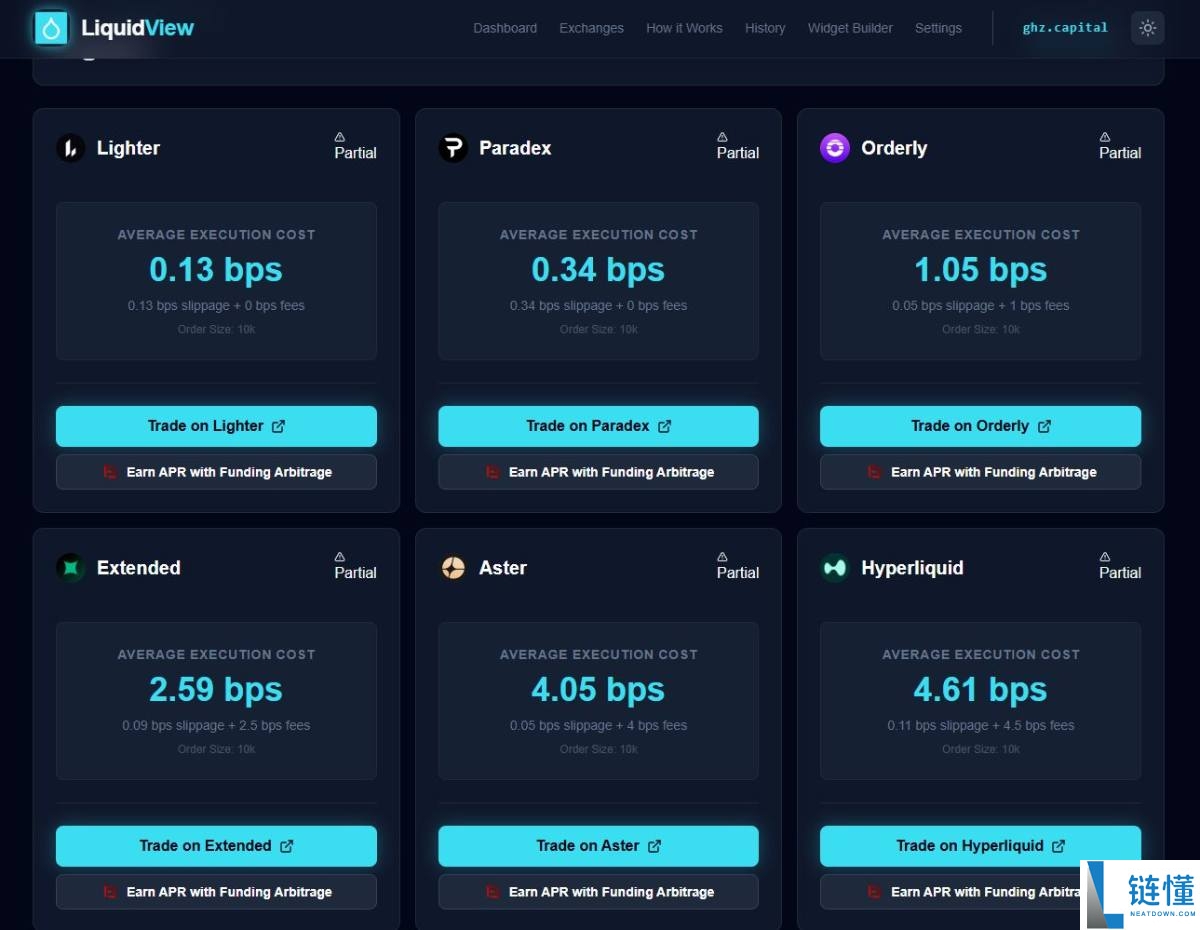Click the 0.13 bps execution cost value
The height and width of the screenshot is (930, 1200).
(216, 270)
